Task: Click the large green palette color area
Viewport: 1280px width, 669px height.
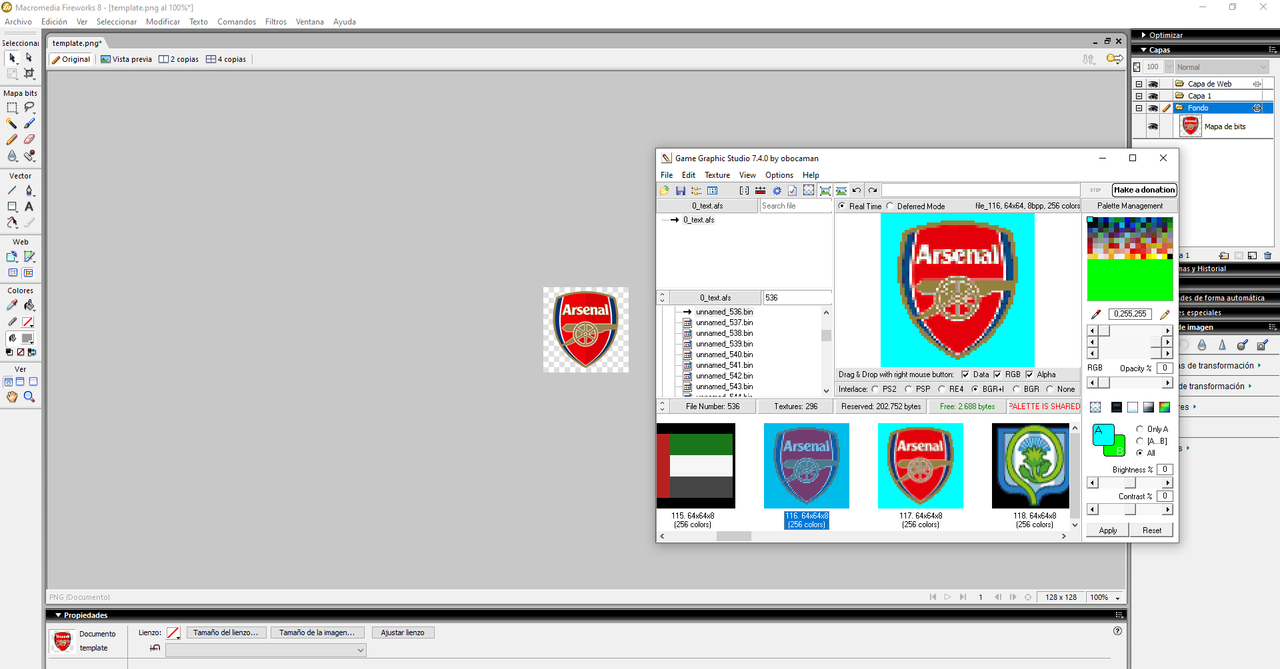Action: (x=1130, y=280)
